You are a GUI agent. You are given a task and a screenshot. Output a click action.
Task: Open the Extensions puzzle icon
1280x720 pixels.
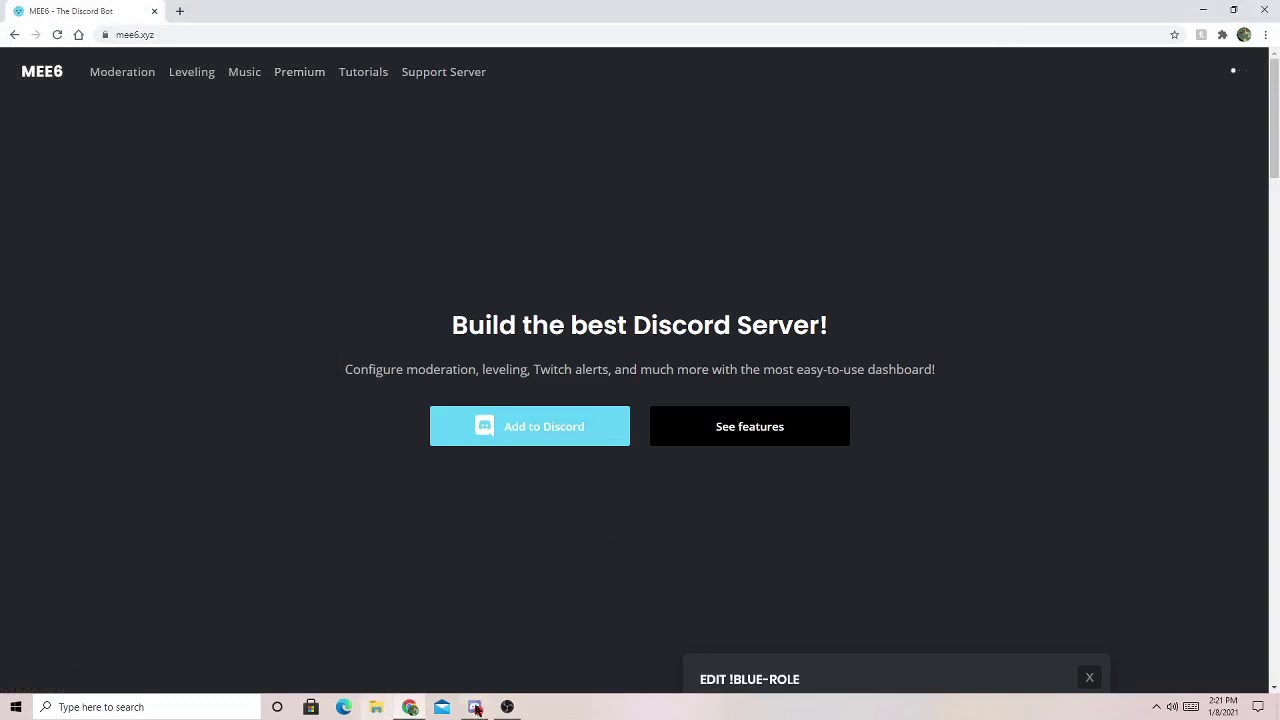1222,35
